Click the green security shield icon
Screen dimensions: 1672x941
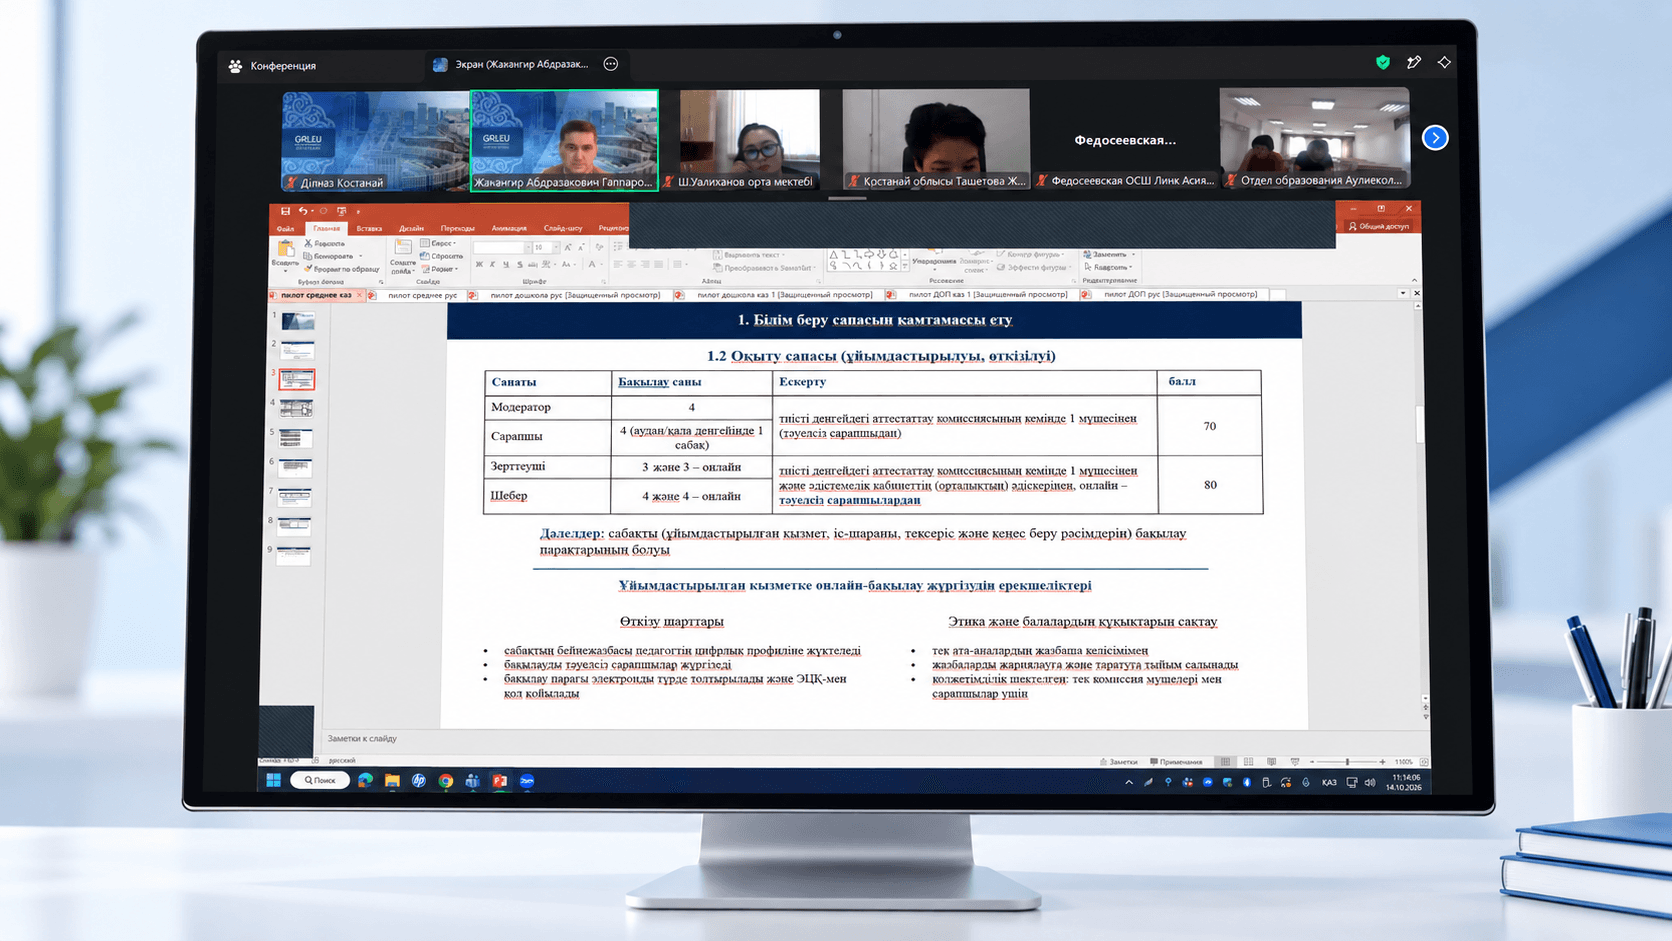click(x=1383, y=62)
